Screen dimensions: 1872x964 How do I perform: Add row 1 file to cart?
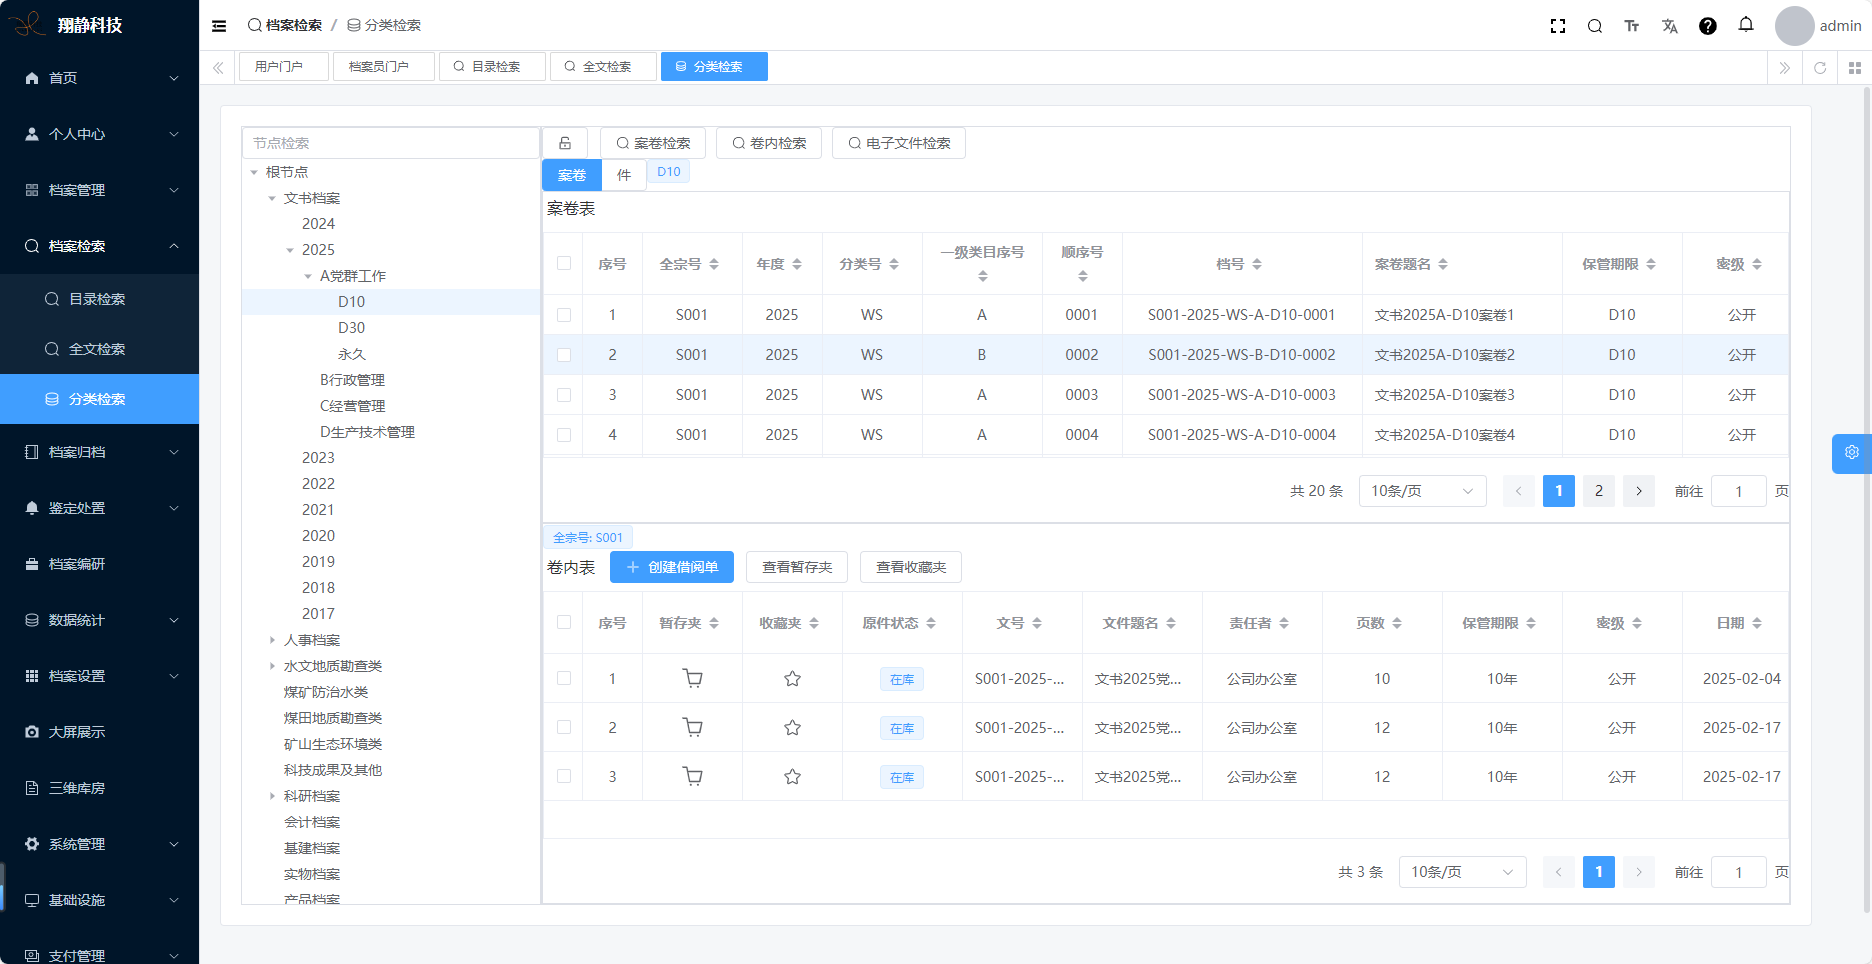click(x=692, y=678)
